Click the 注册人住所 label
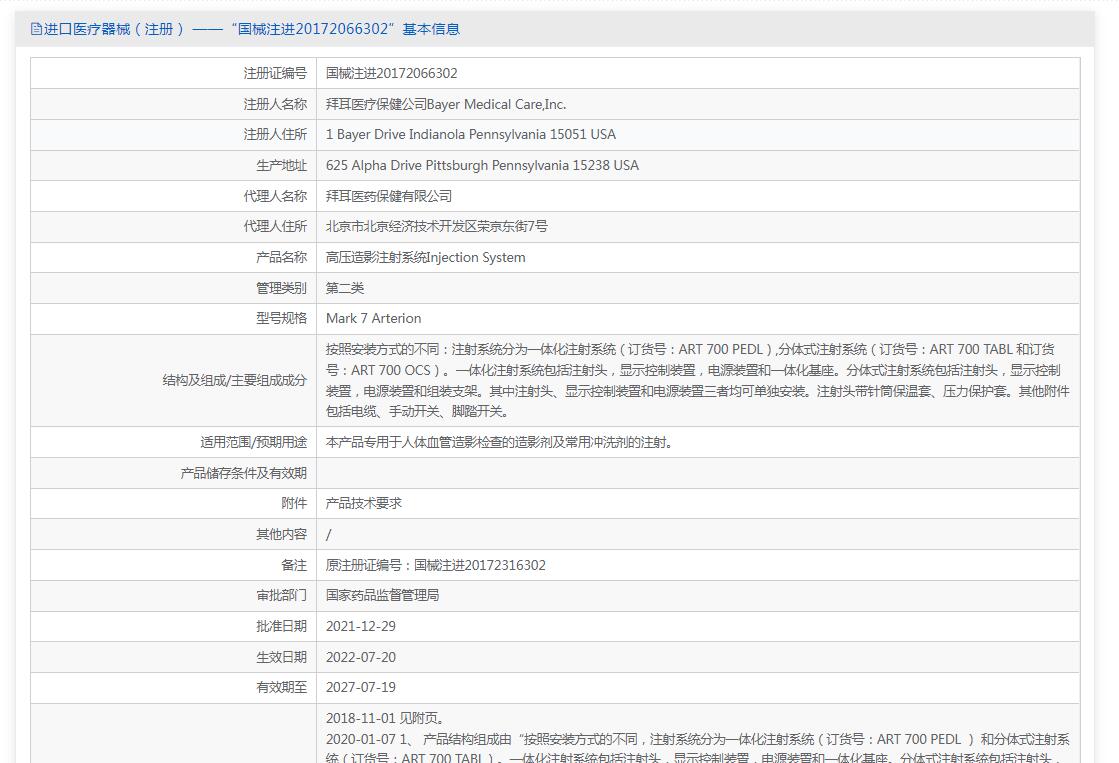Viewport: 1119px width, 763px height. click(x=275, y=135)
